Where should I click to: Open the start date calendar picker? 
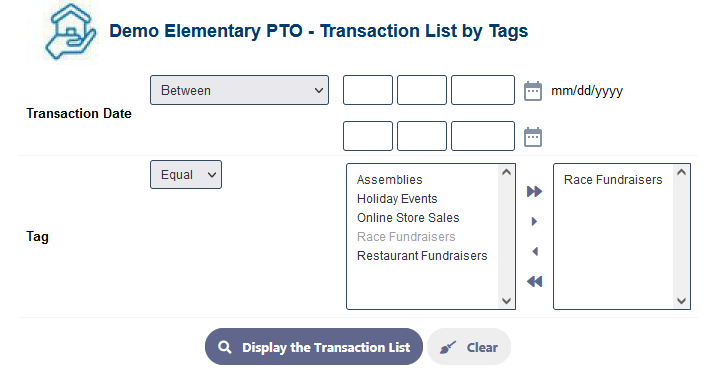(x=532, y=91)
